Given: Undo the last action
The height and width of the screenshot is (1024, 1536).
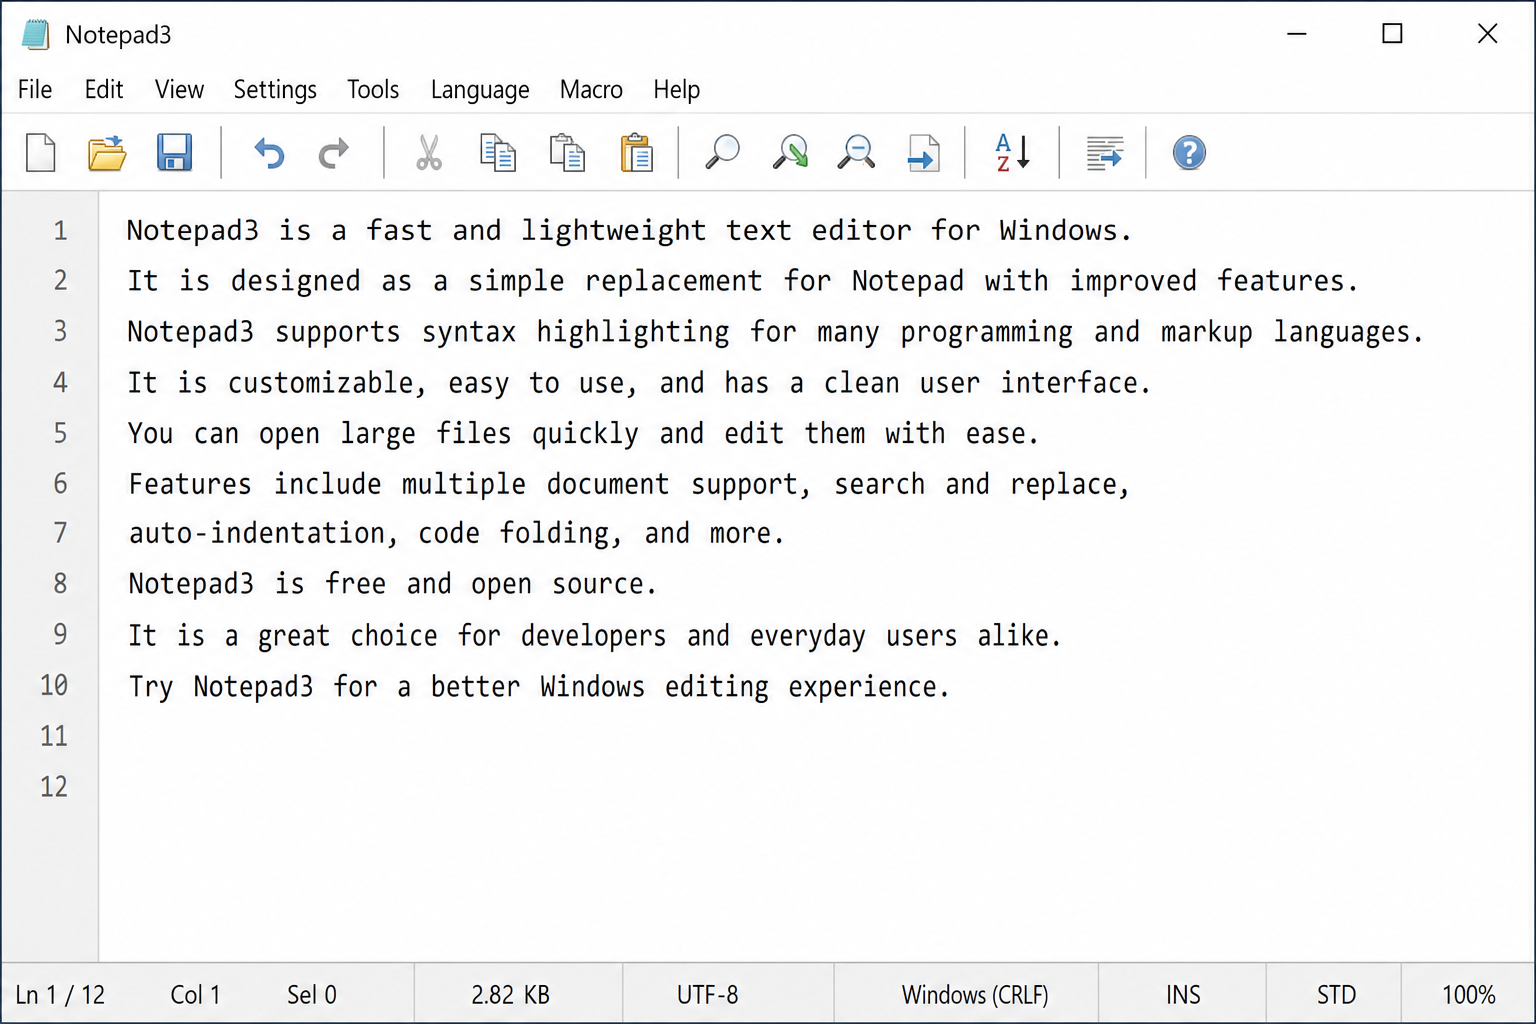Looking at the screenshot, I should (269, 153).
